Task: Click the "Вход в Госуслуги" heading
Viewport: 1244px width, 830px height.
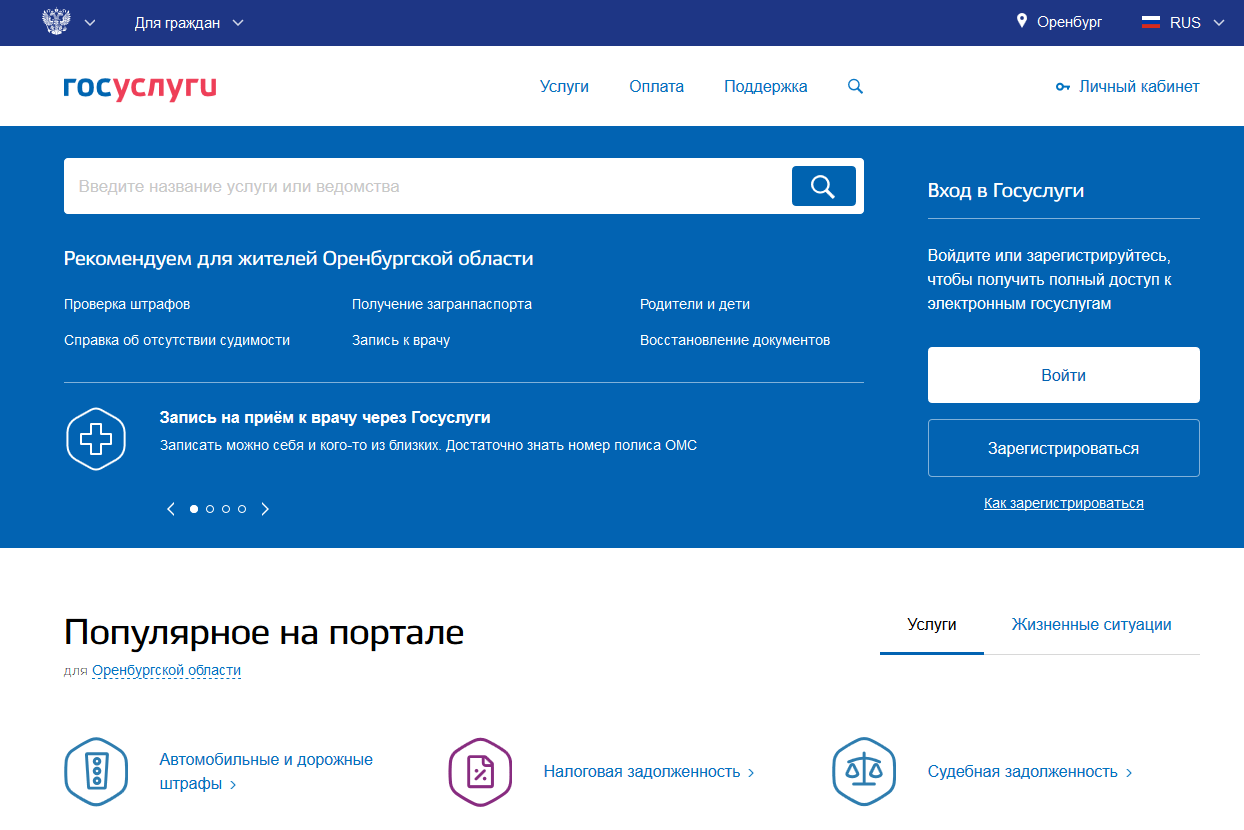Action: pyautogui.click(x=1006, y=191)
